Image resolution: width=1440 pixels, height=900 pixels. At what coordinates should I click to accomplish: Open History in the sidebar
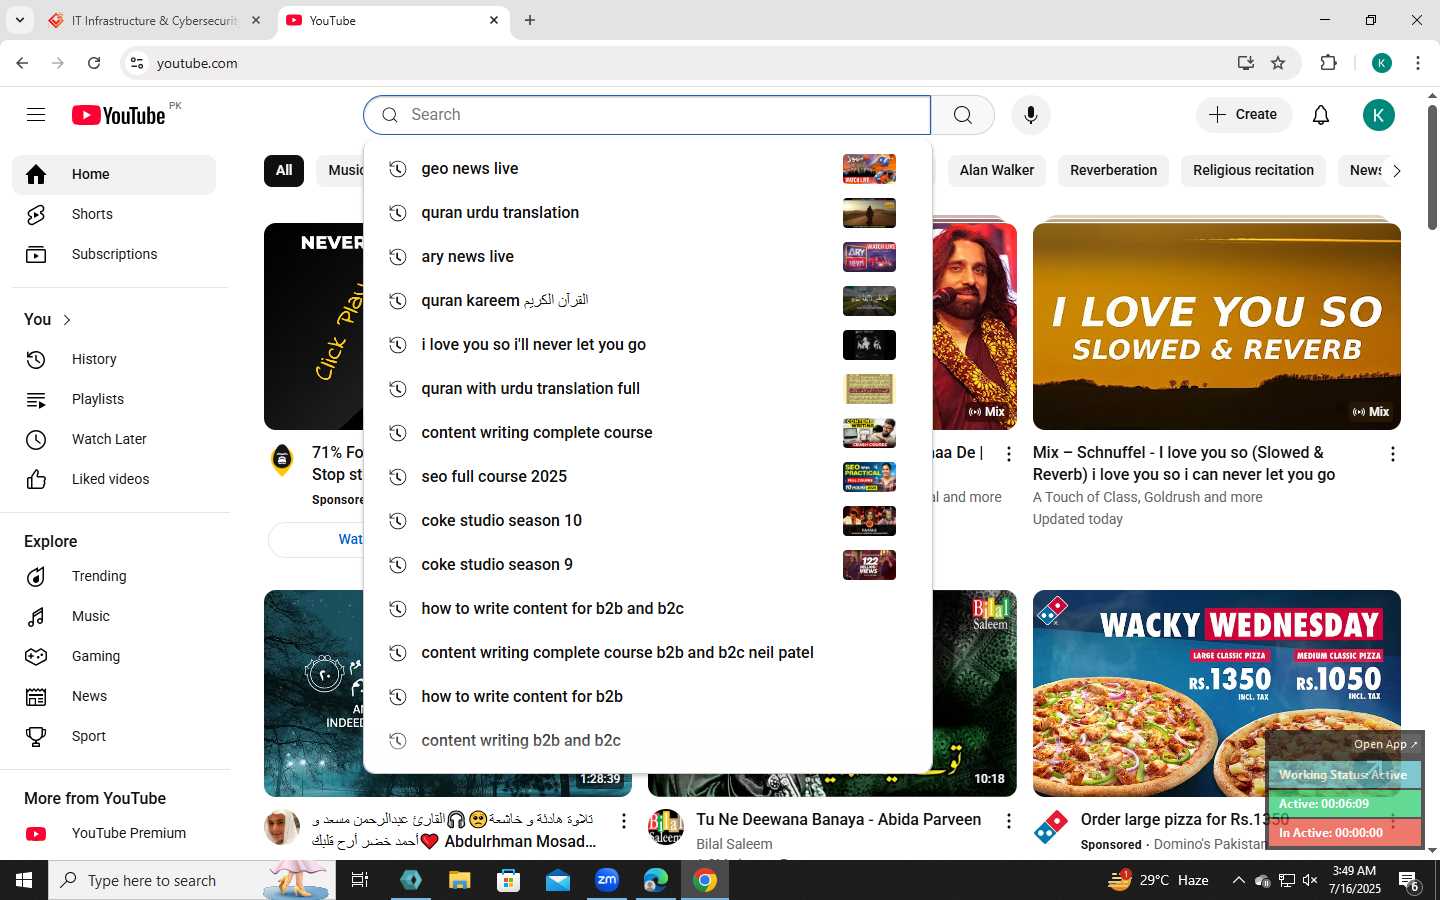pyautogui.click(x=114, y=359)
